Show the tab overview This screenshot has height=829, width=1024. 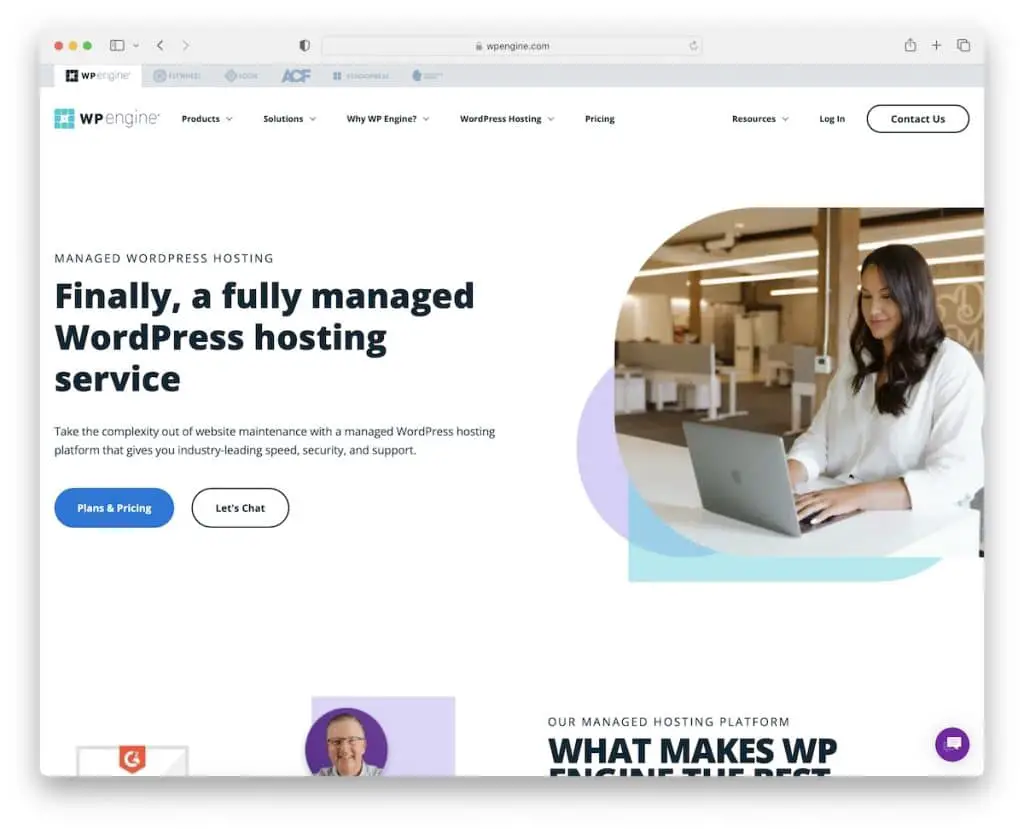pyautogui.click(x=963, y=45)
